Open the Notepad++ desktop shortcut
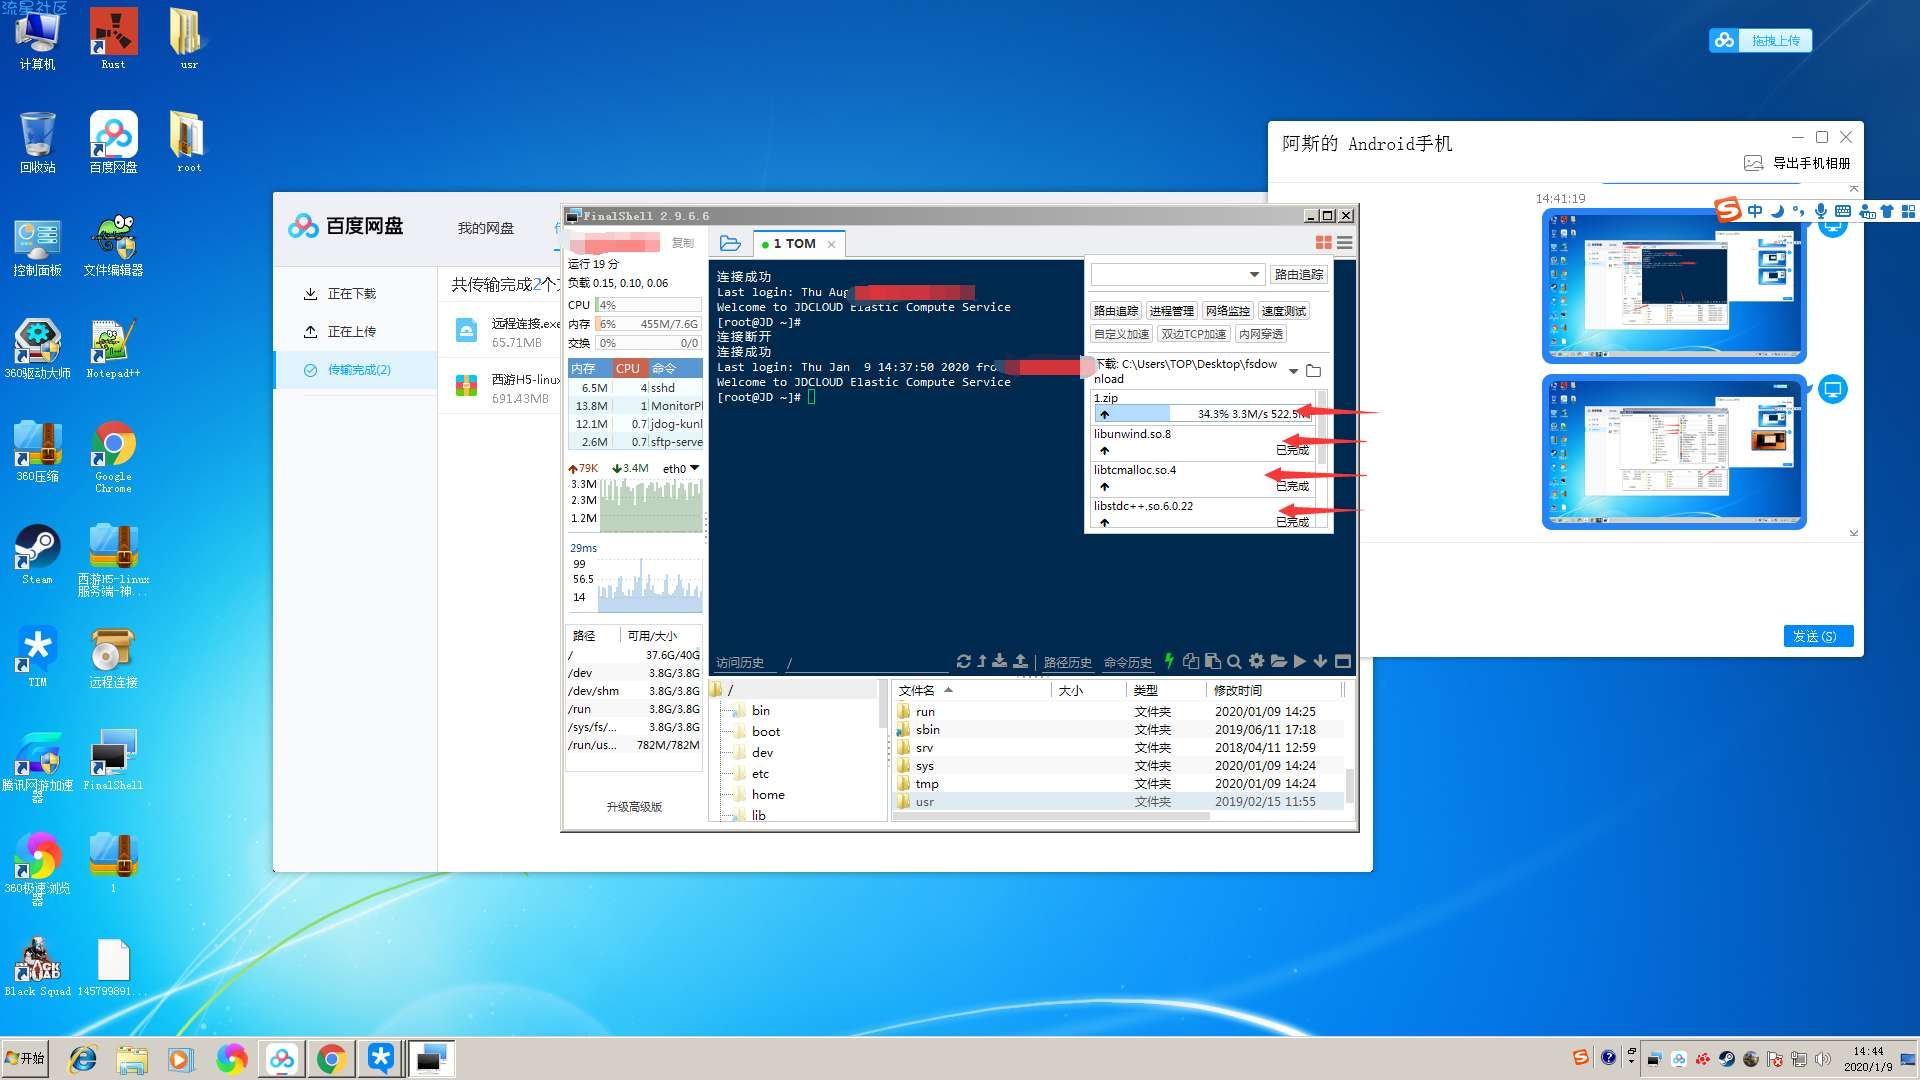 coord(113,348)
